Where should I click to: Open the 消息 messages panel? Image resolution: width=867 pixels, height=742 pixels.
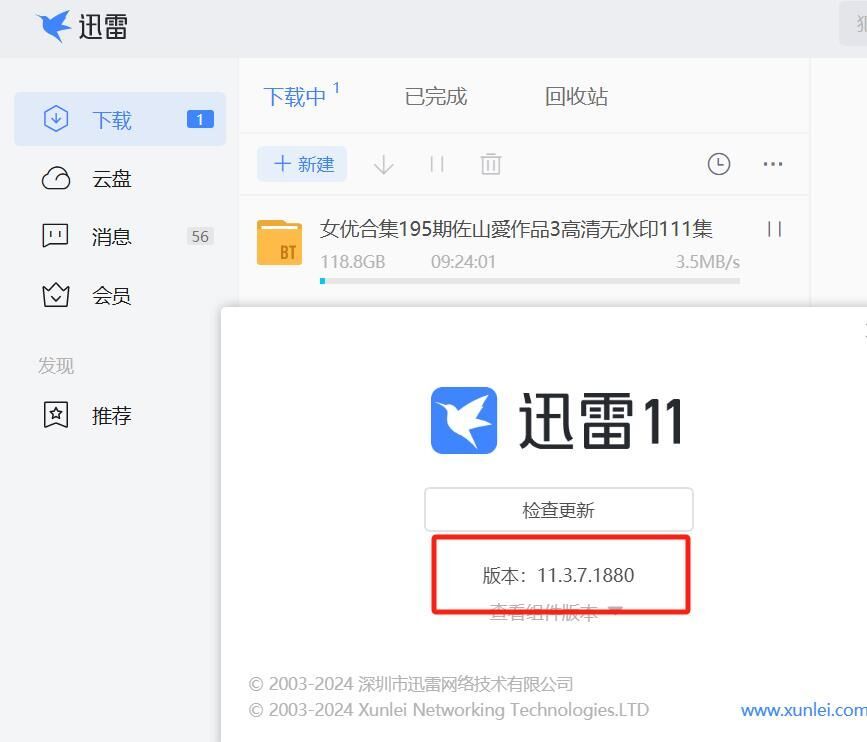tap(112, 237)
